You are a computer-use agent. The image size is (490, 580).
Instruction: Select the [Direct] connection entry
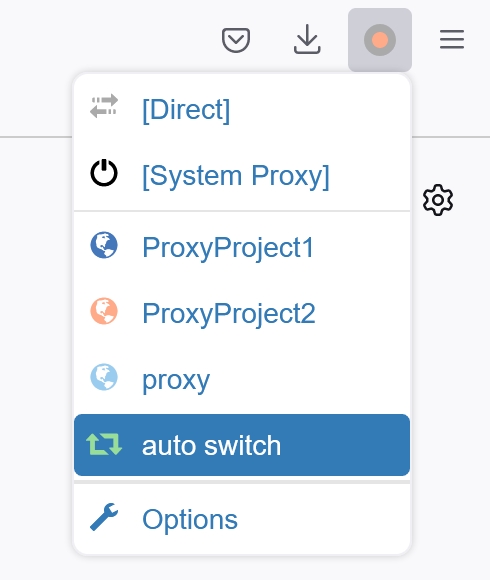[x=242, y=109]
